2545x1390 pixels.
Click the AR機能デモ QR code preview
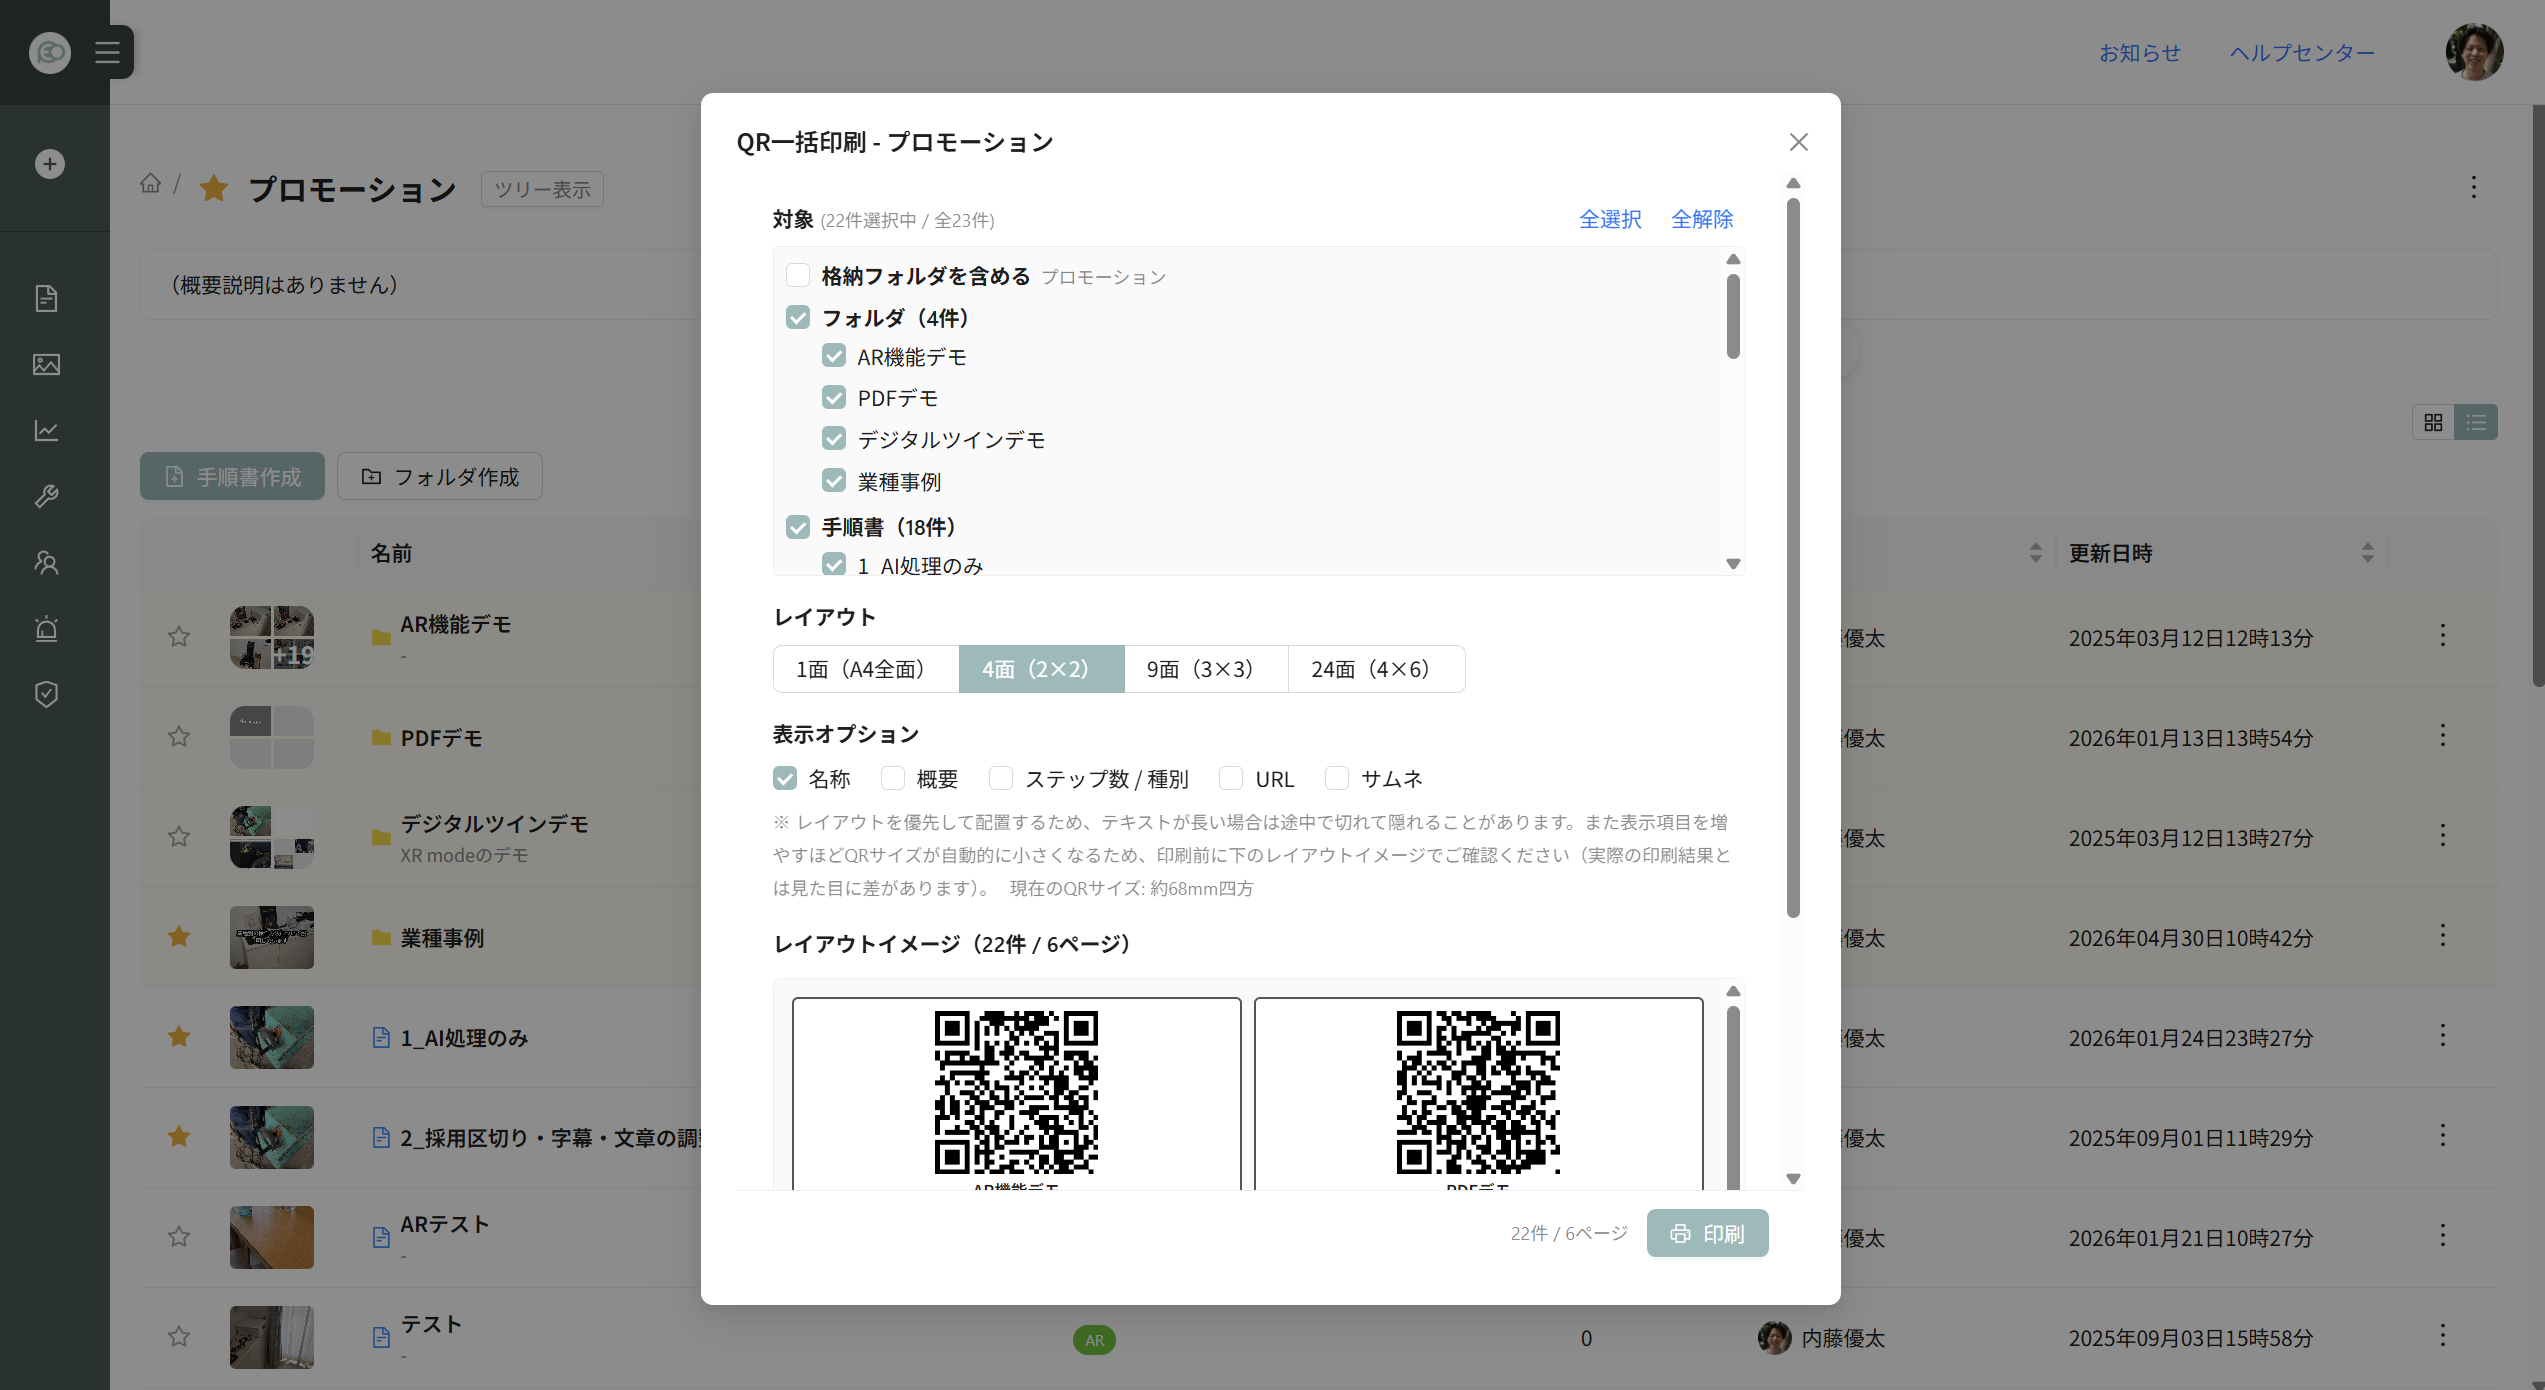click(1016, 1092)
